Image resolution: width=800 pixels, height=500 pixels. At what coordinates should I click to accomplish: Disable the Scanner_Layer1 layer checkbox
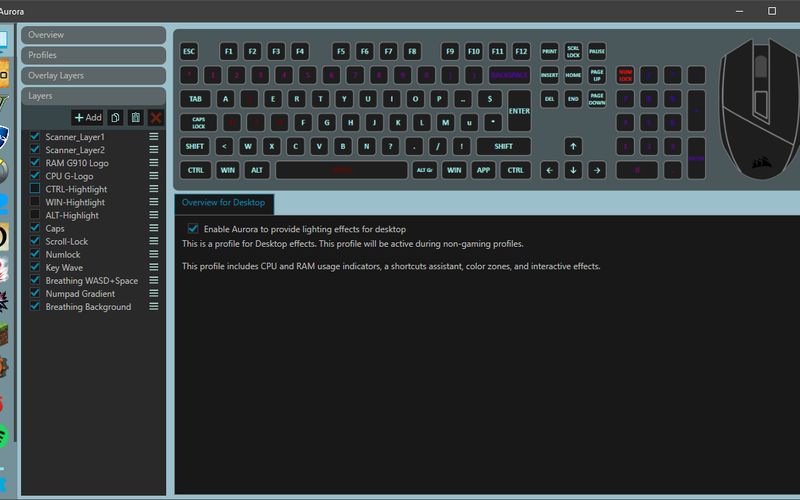click(35, 136)
